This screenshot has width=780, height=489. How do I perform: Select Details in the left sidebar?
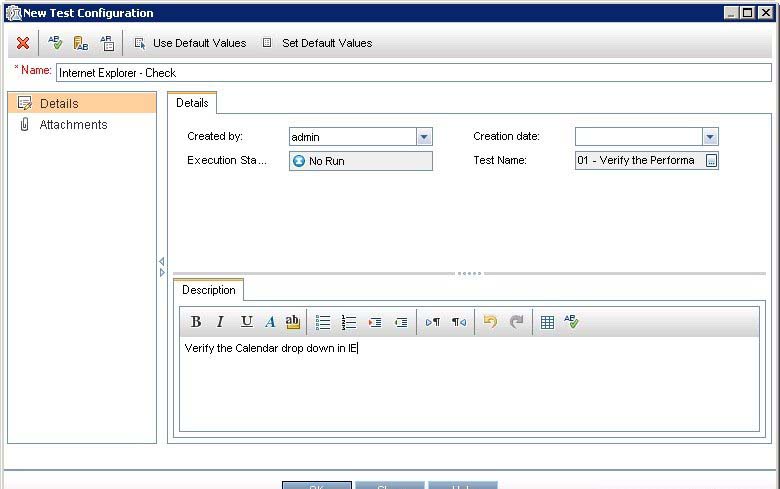click(x=82, y=103)
